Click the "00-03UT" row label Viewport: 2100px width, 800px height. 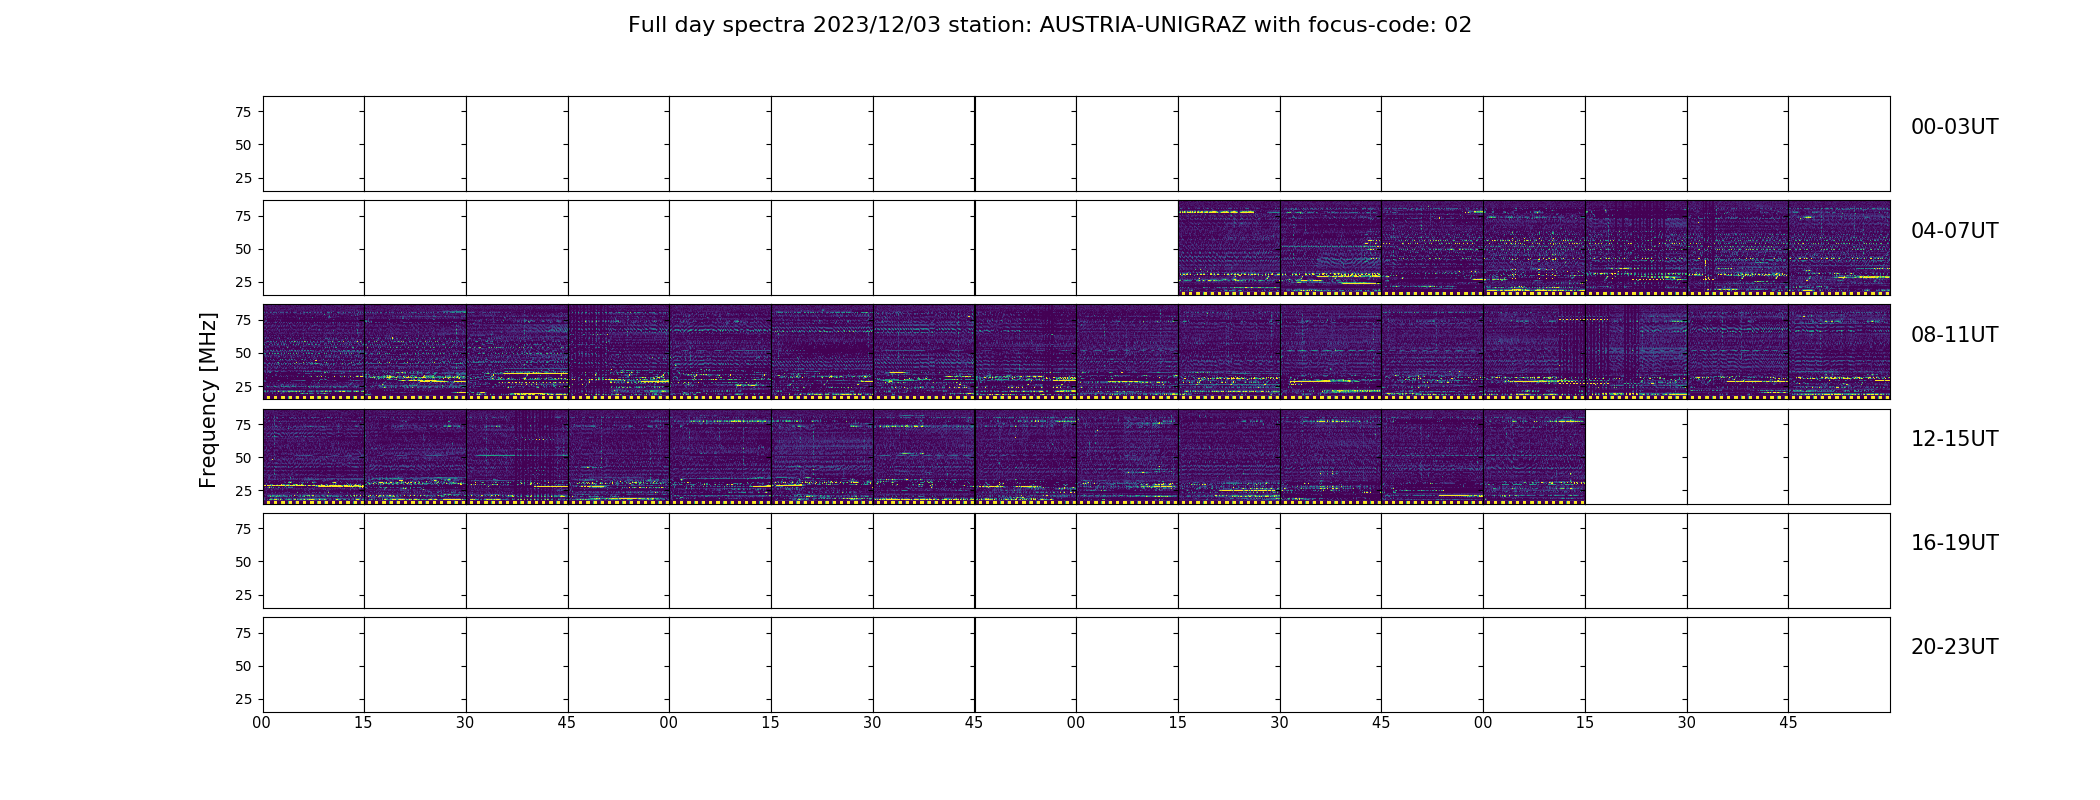pos(1953,127)
